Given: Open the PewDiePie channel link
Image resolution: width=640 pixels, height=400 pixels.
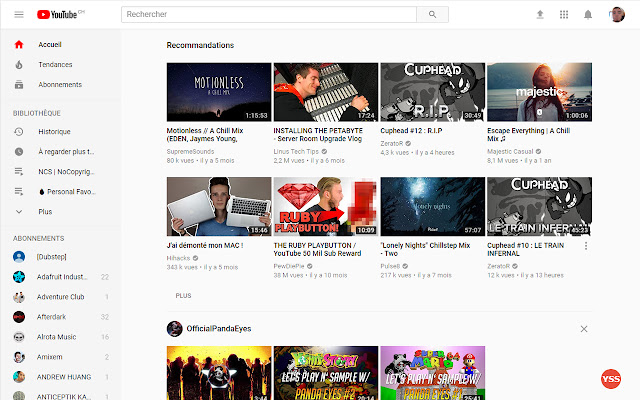Looking at the screenshot, I should pyautogui.click(x=289, y=266).
